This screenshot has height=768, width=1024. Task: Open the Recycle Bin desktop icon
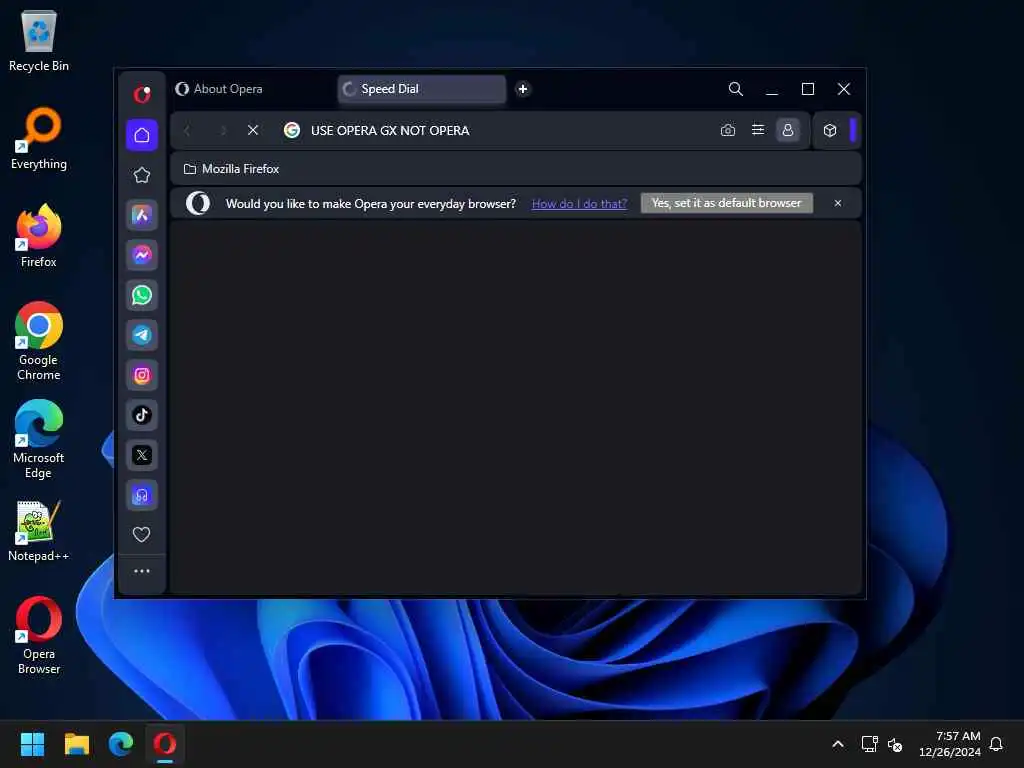(39, 41)
